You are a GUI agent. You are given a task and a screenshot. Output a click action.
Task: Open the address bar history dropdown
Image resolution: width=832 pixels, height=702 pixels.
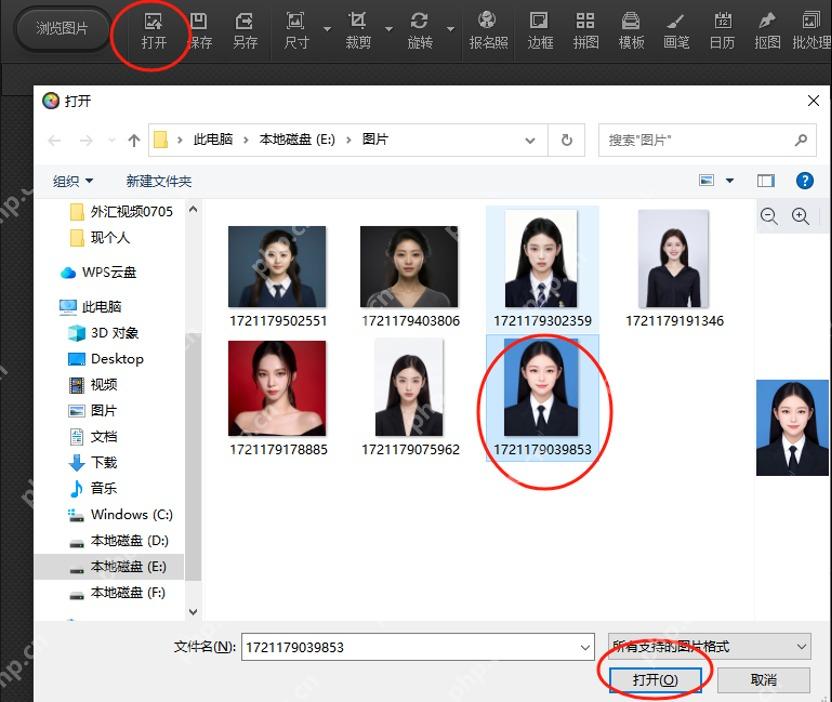pos(530,141)
